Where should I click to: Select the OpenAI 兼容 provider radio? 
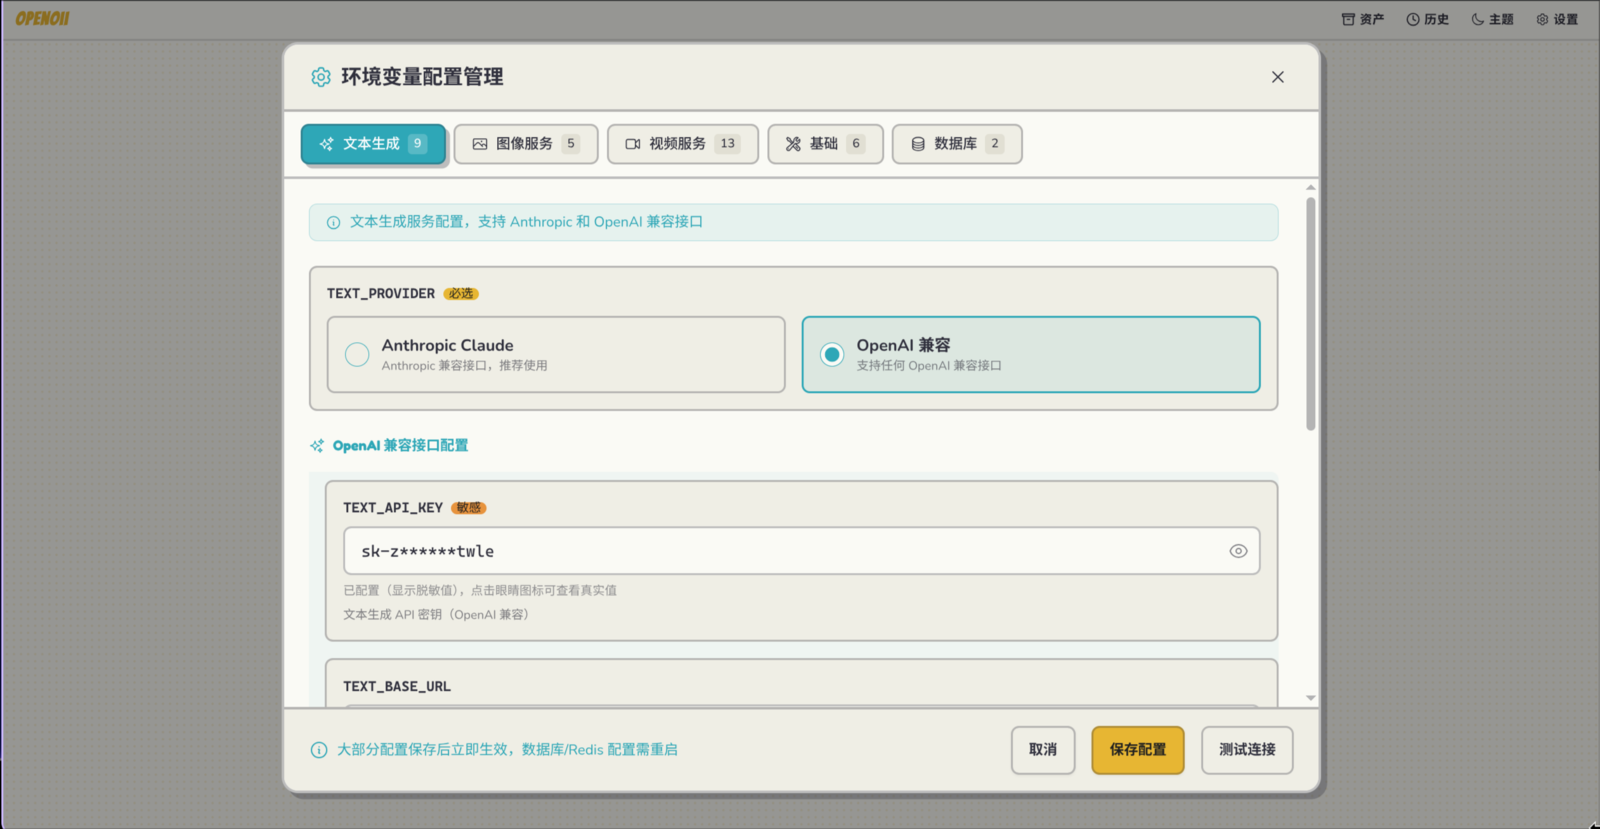click(832, 354)
